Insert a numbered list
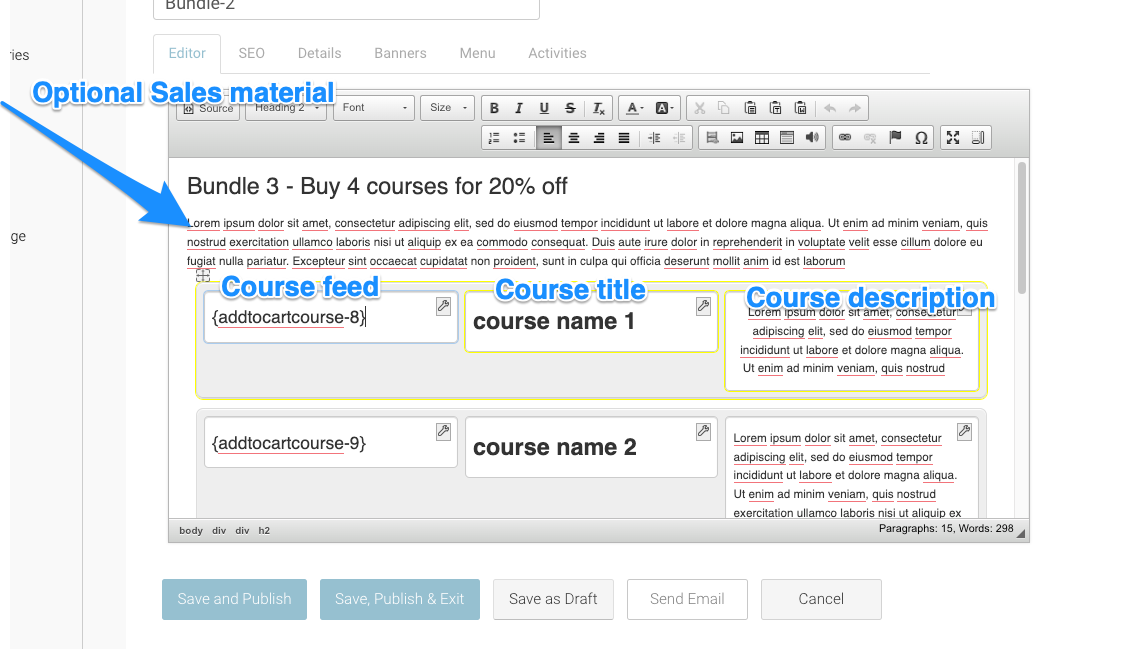The image size is (1144, 649). 494,138
